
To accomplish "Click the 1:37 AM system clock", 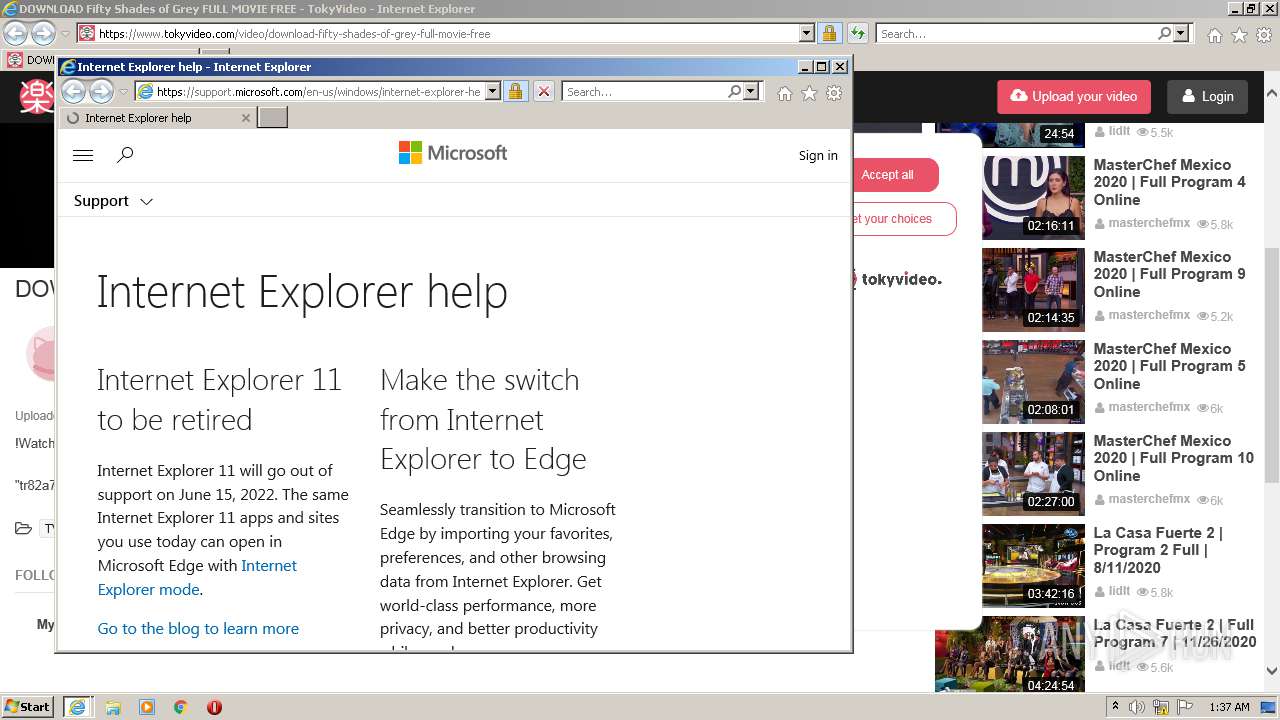I will click(1229, 707).
